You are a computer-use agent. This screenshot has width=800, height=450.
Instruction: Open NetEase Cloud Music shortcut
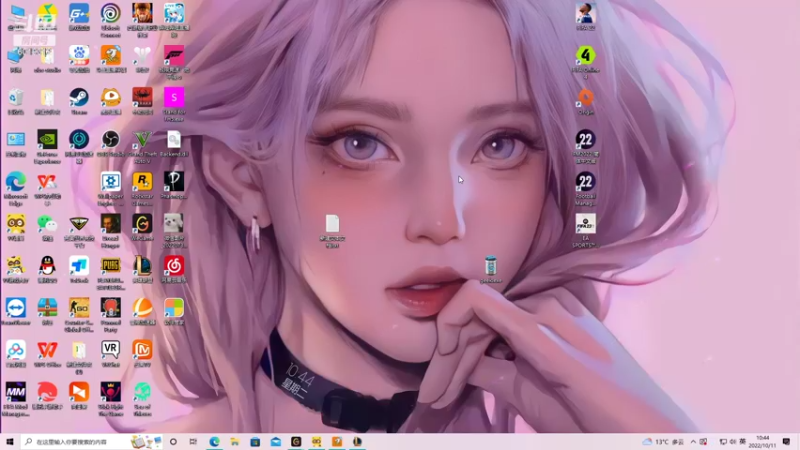[174, 269]
